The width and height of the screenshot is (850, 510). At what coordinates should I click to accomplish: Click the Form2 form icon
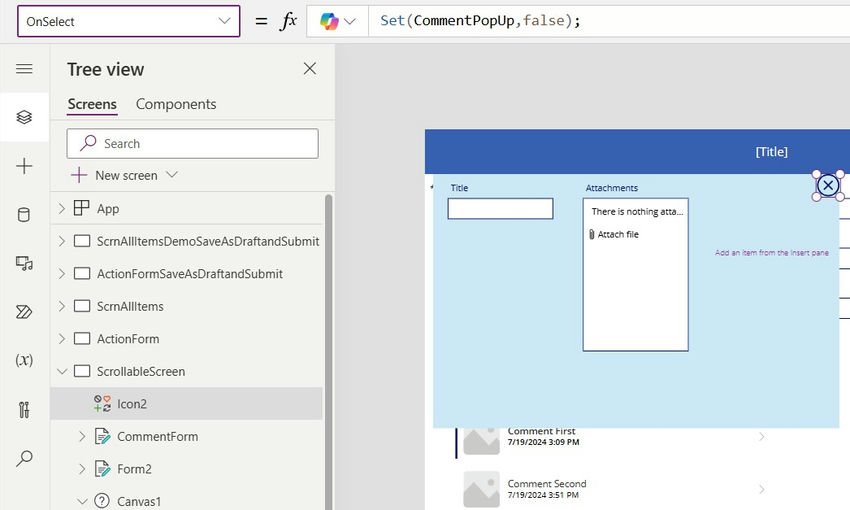(x=102, y=468)
